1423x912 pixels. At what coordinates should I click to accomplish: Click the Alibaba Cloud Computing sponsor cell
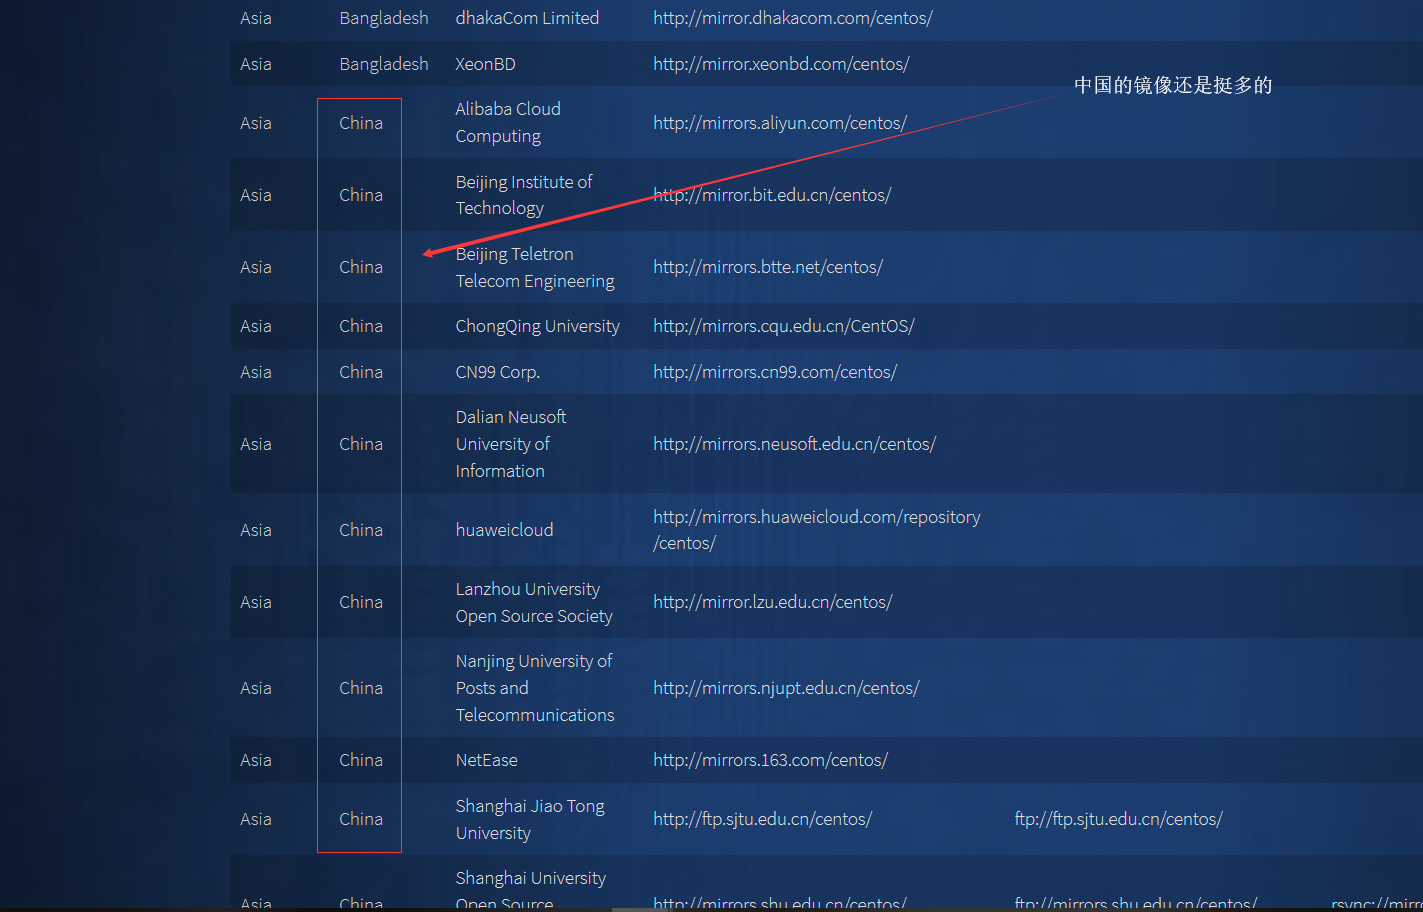click(x=508, y=122)
